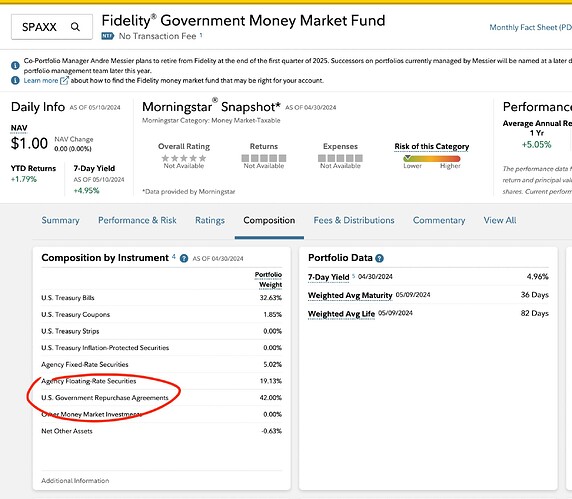Open the Performance & Risk tab

point(137,220)
